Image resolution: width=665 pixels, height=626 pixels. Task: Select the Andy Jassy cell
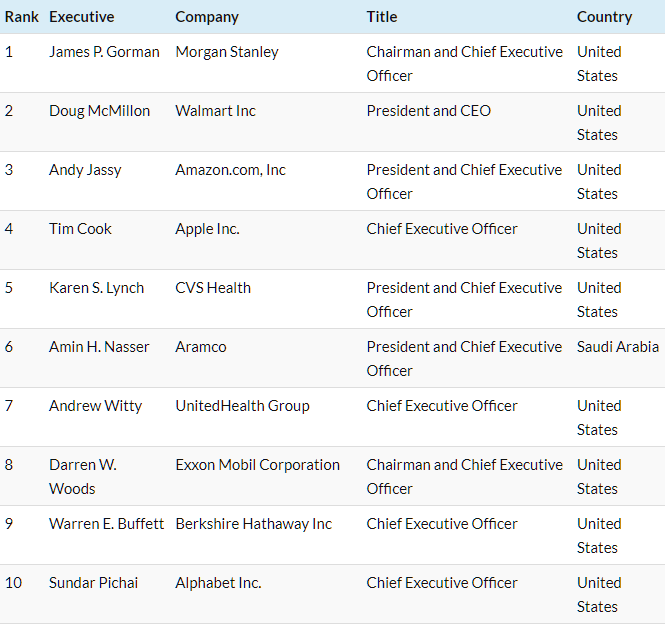point(85,170)
